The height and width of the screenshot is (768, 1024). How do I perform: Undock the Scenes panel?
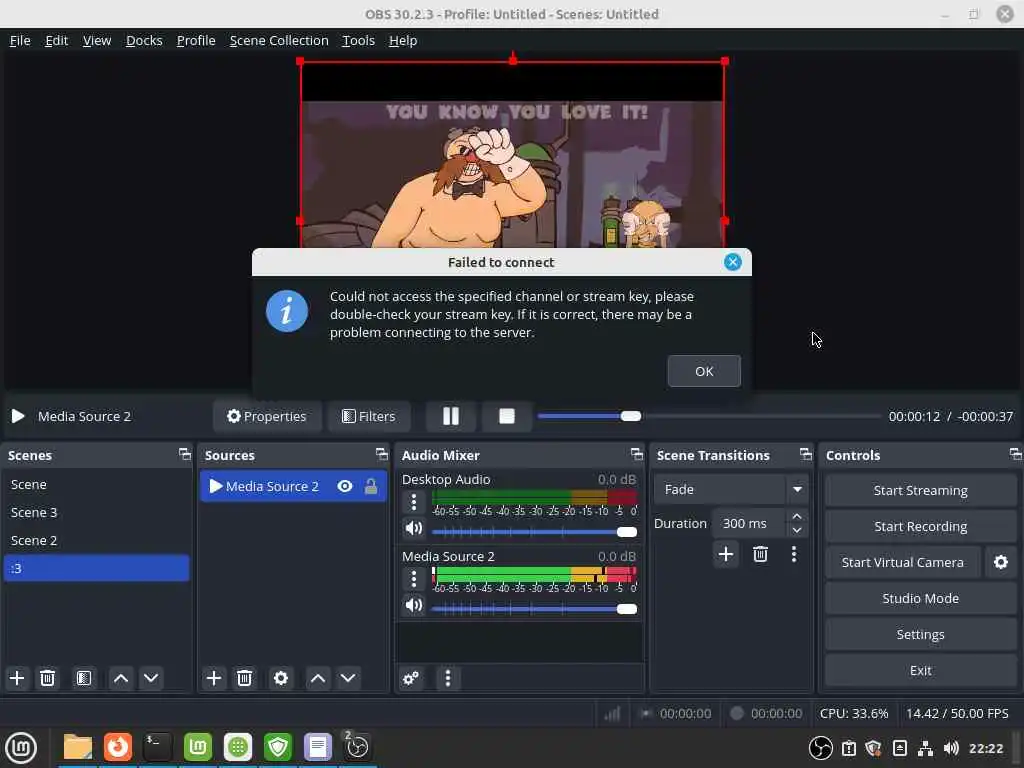click(x=185, y=454)
